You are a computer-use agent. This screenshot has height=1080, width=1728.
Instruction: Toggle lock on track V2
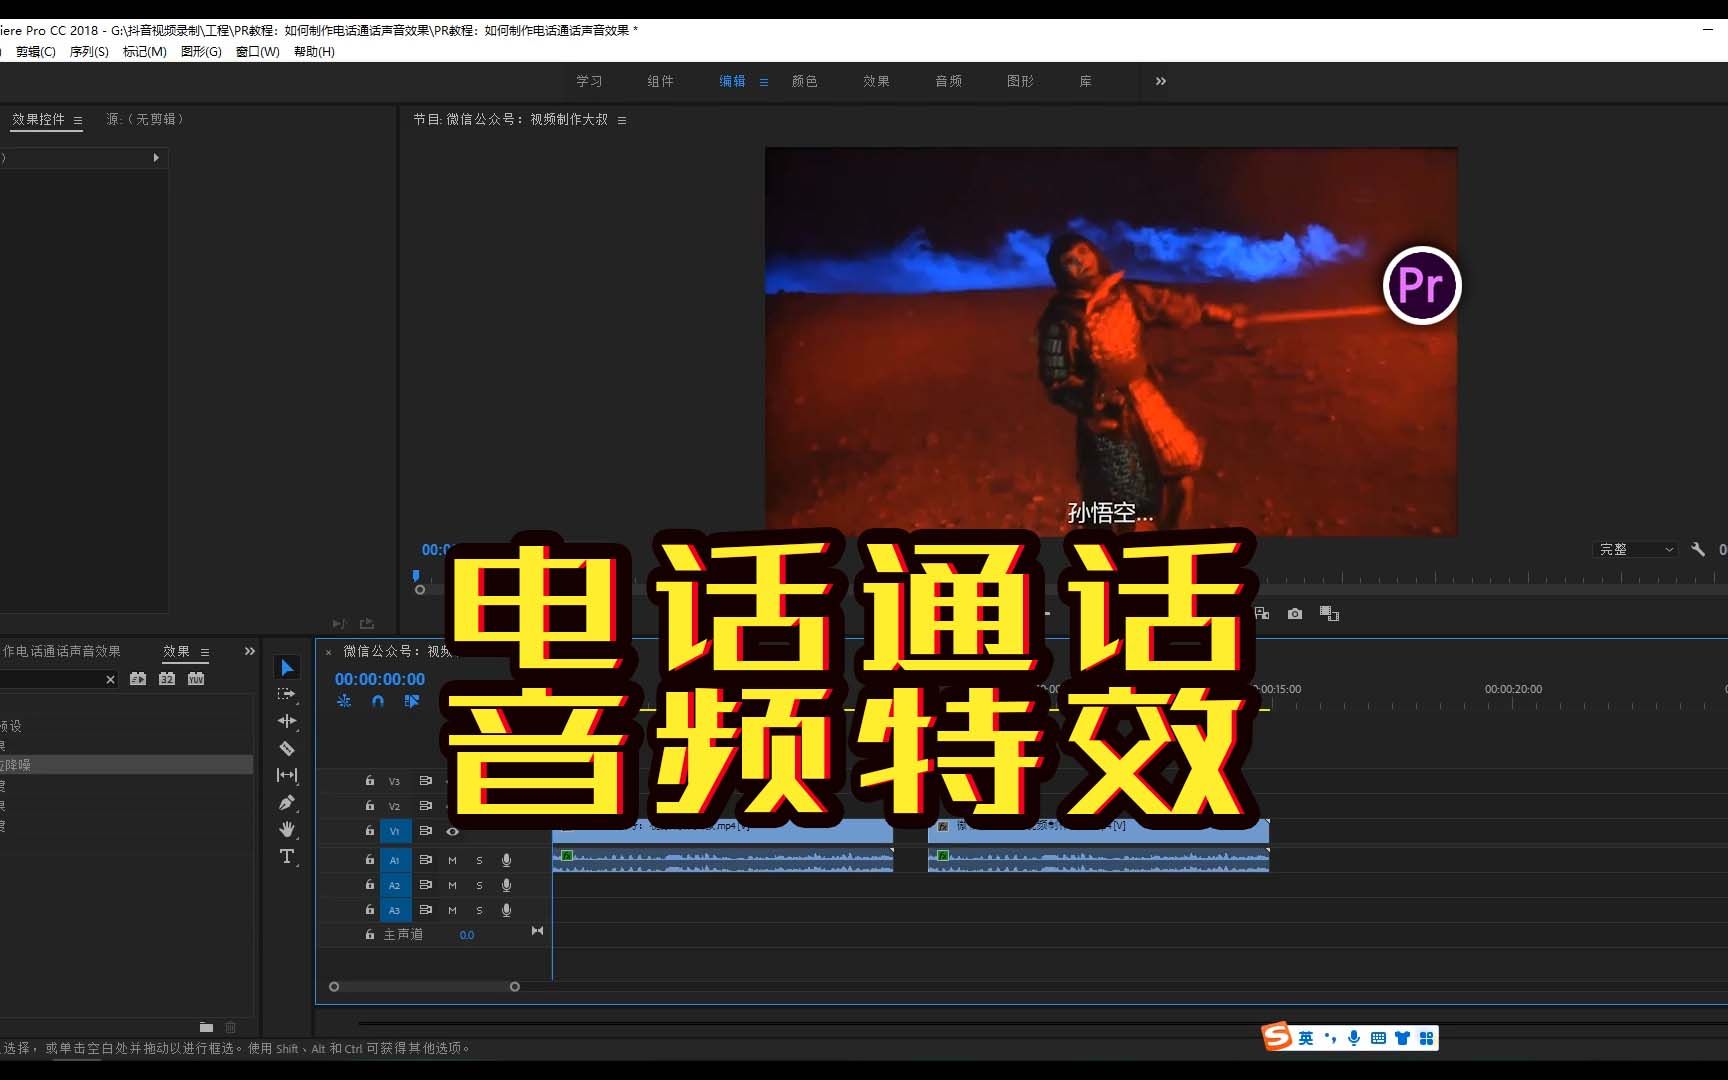(x=370, y=806)
